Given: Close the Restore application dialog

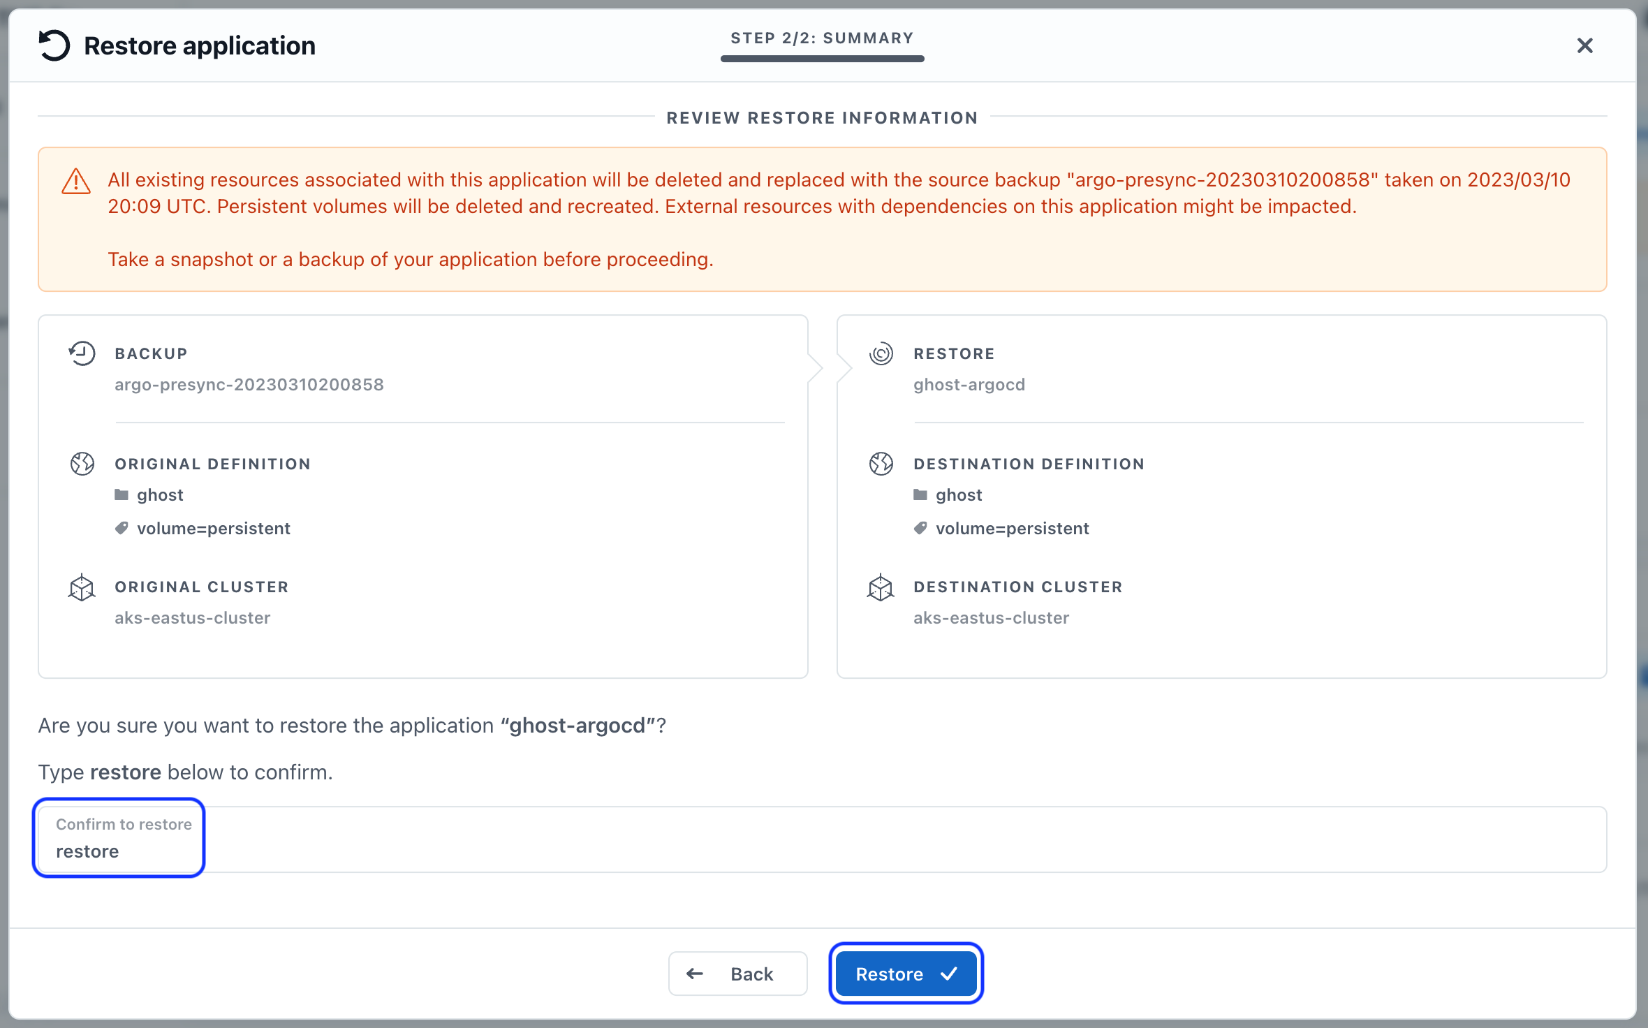Looking at the screenshot, I should click(x=1585, y=45).
